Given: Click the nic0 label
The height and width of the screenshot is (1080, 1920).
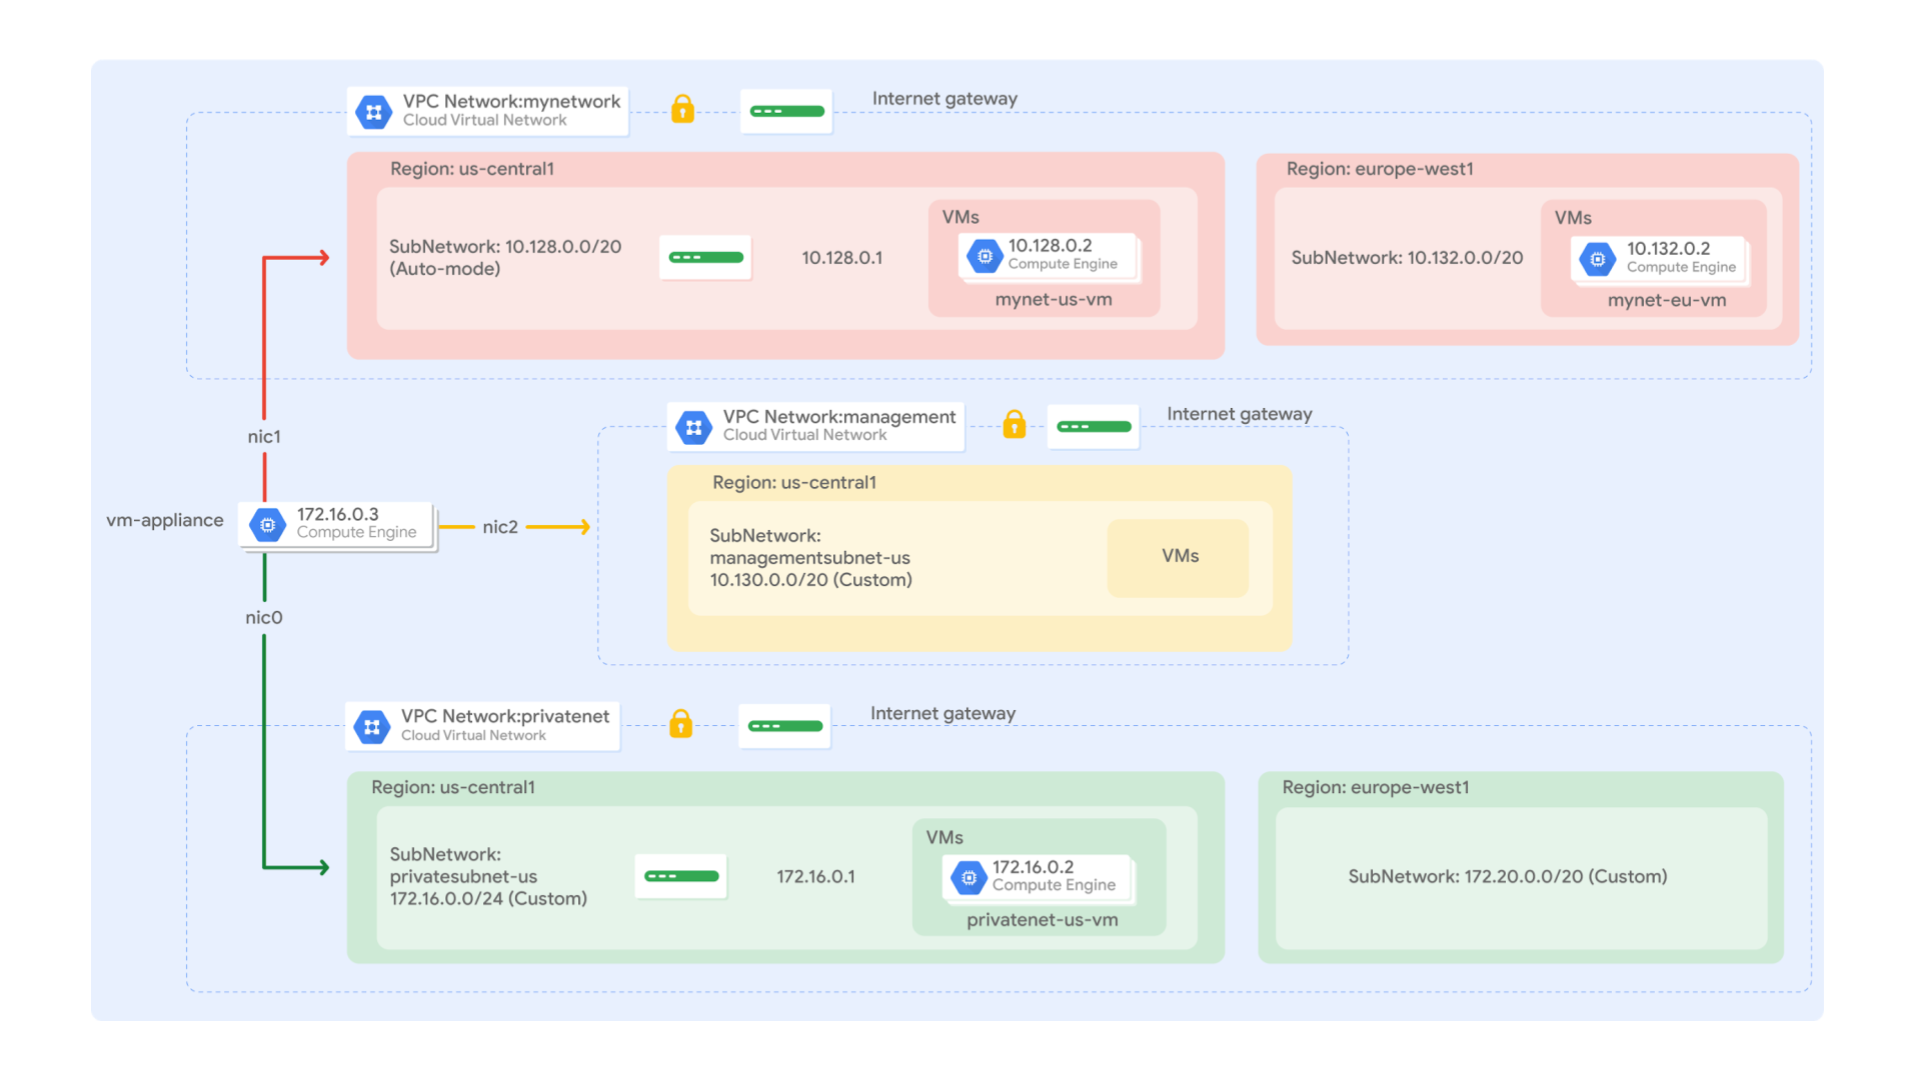Looking at the screenshot, I should point(264,618).
